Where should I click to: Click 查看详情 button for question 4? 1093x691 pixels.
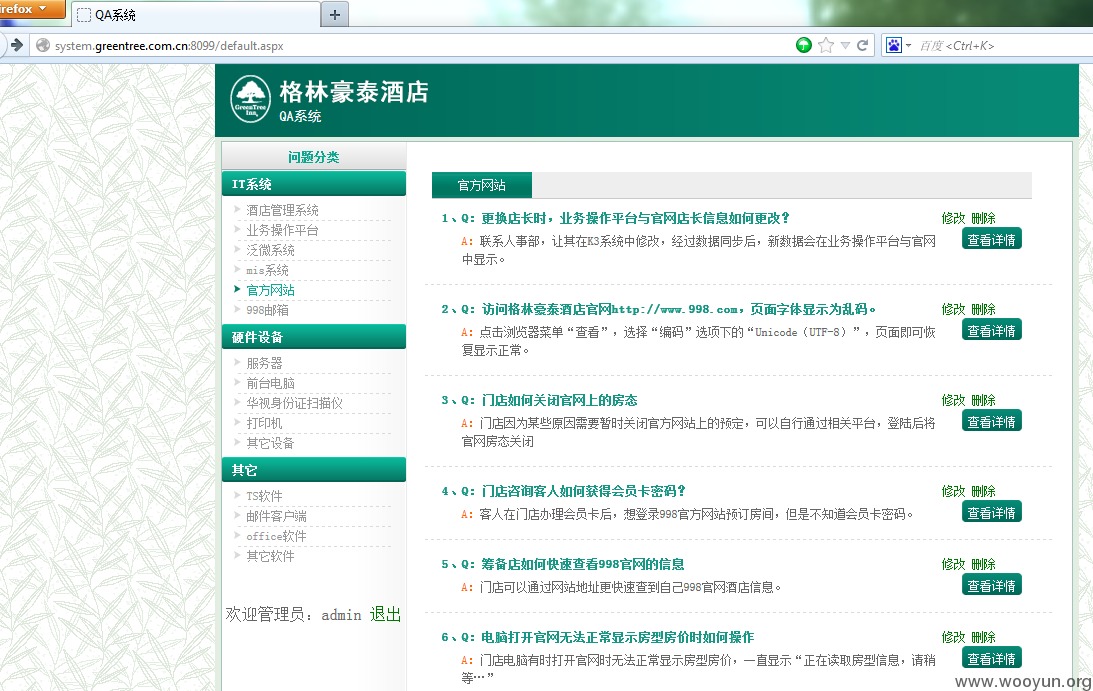(x=991, y=512)
